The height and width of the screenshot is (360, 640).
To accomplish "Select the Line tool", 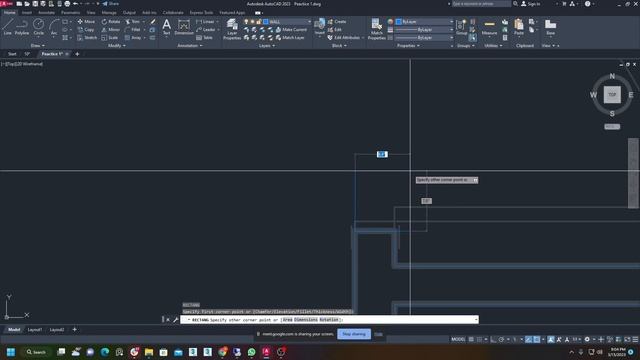I will coord(7,27).
